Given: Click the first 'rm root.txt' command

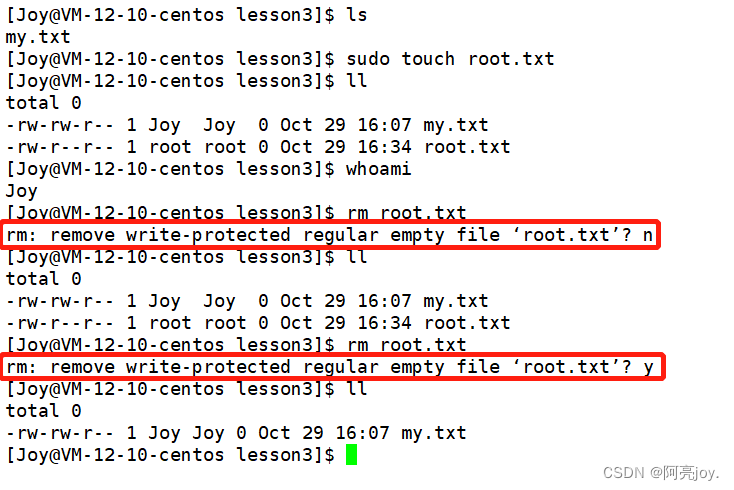Looking at the screenshot, I should pyautogui.click(x=406, y=213).
